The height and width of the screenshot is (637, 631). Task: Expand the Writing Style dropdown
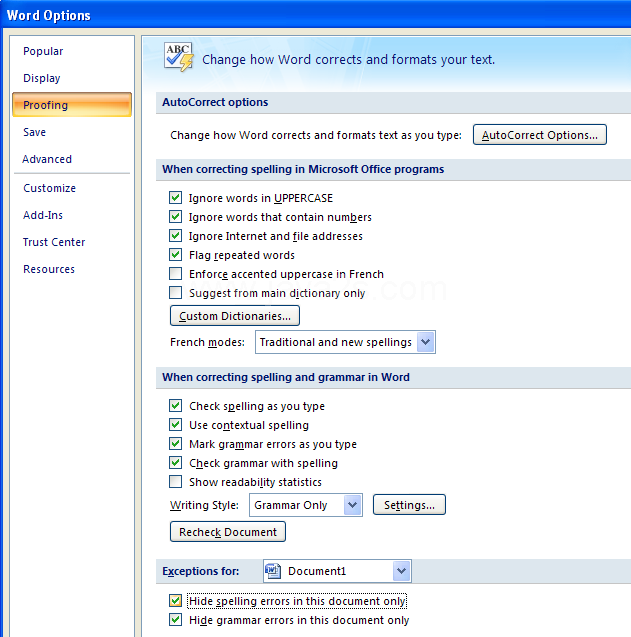[x=306, y=505]
